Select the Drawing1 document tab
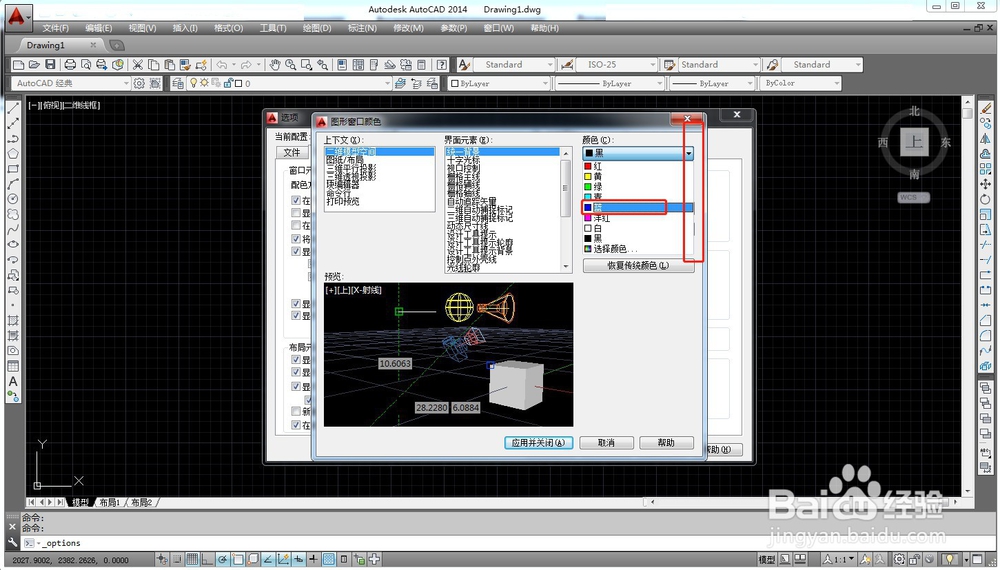 tap(46, 45)
